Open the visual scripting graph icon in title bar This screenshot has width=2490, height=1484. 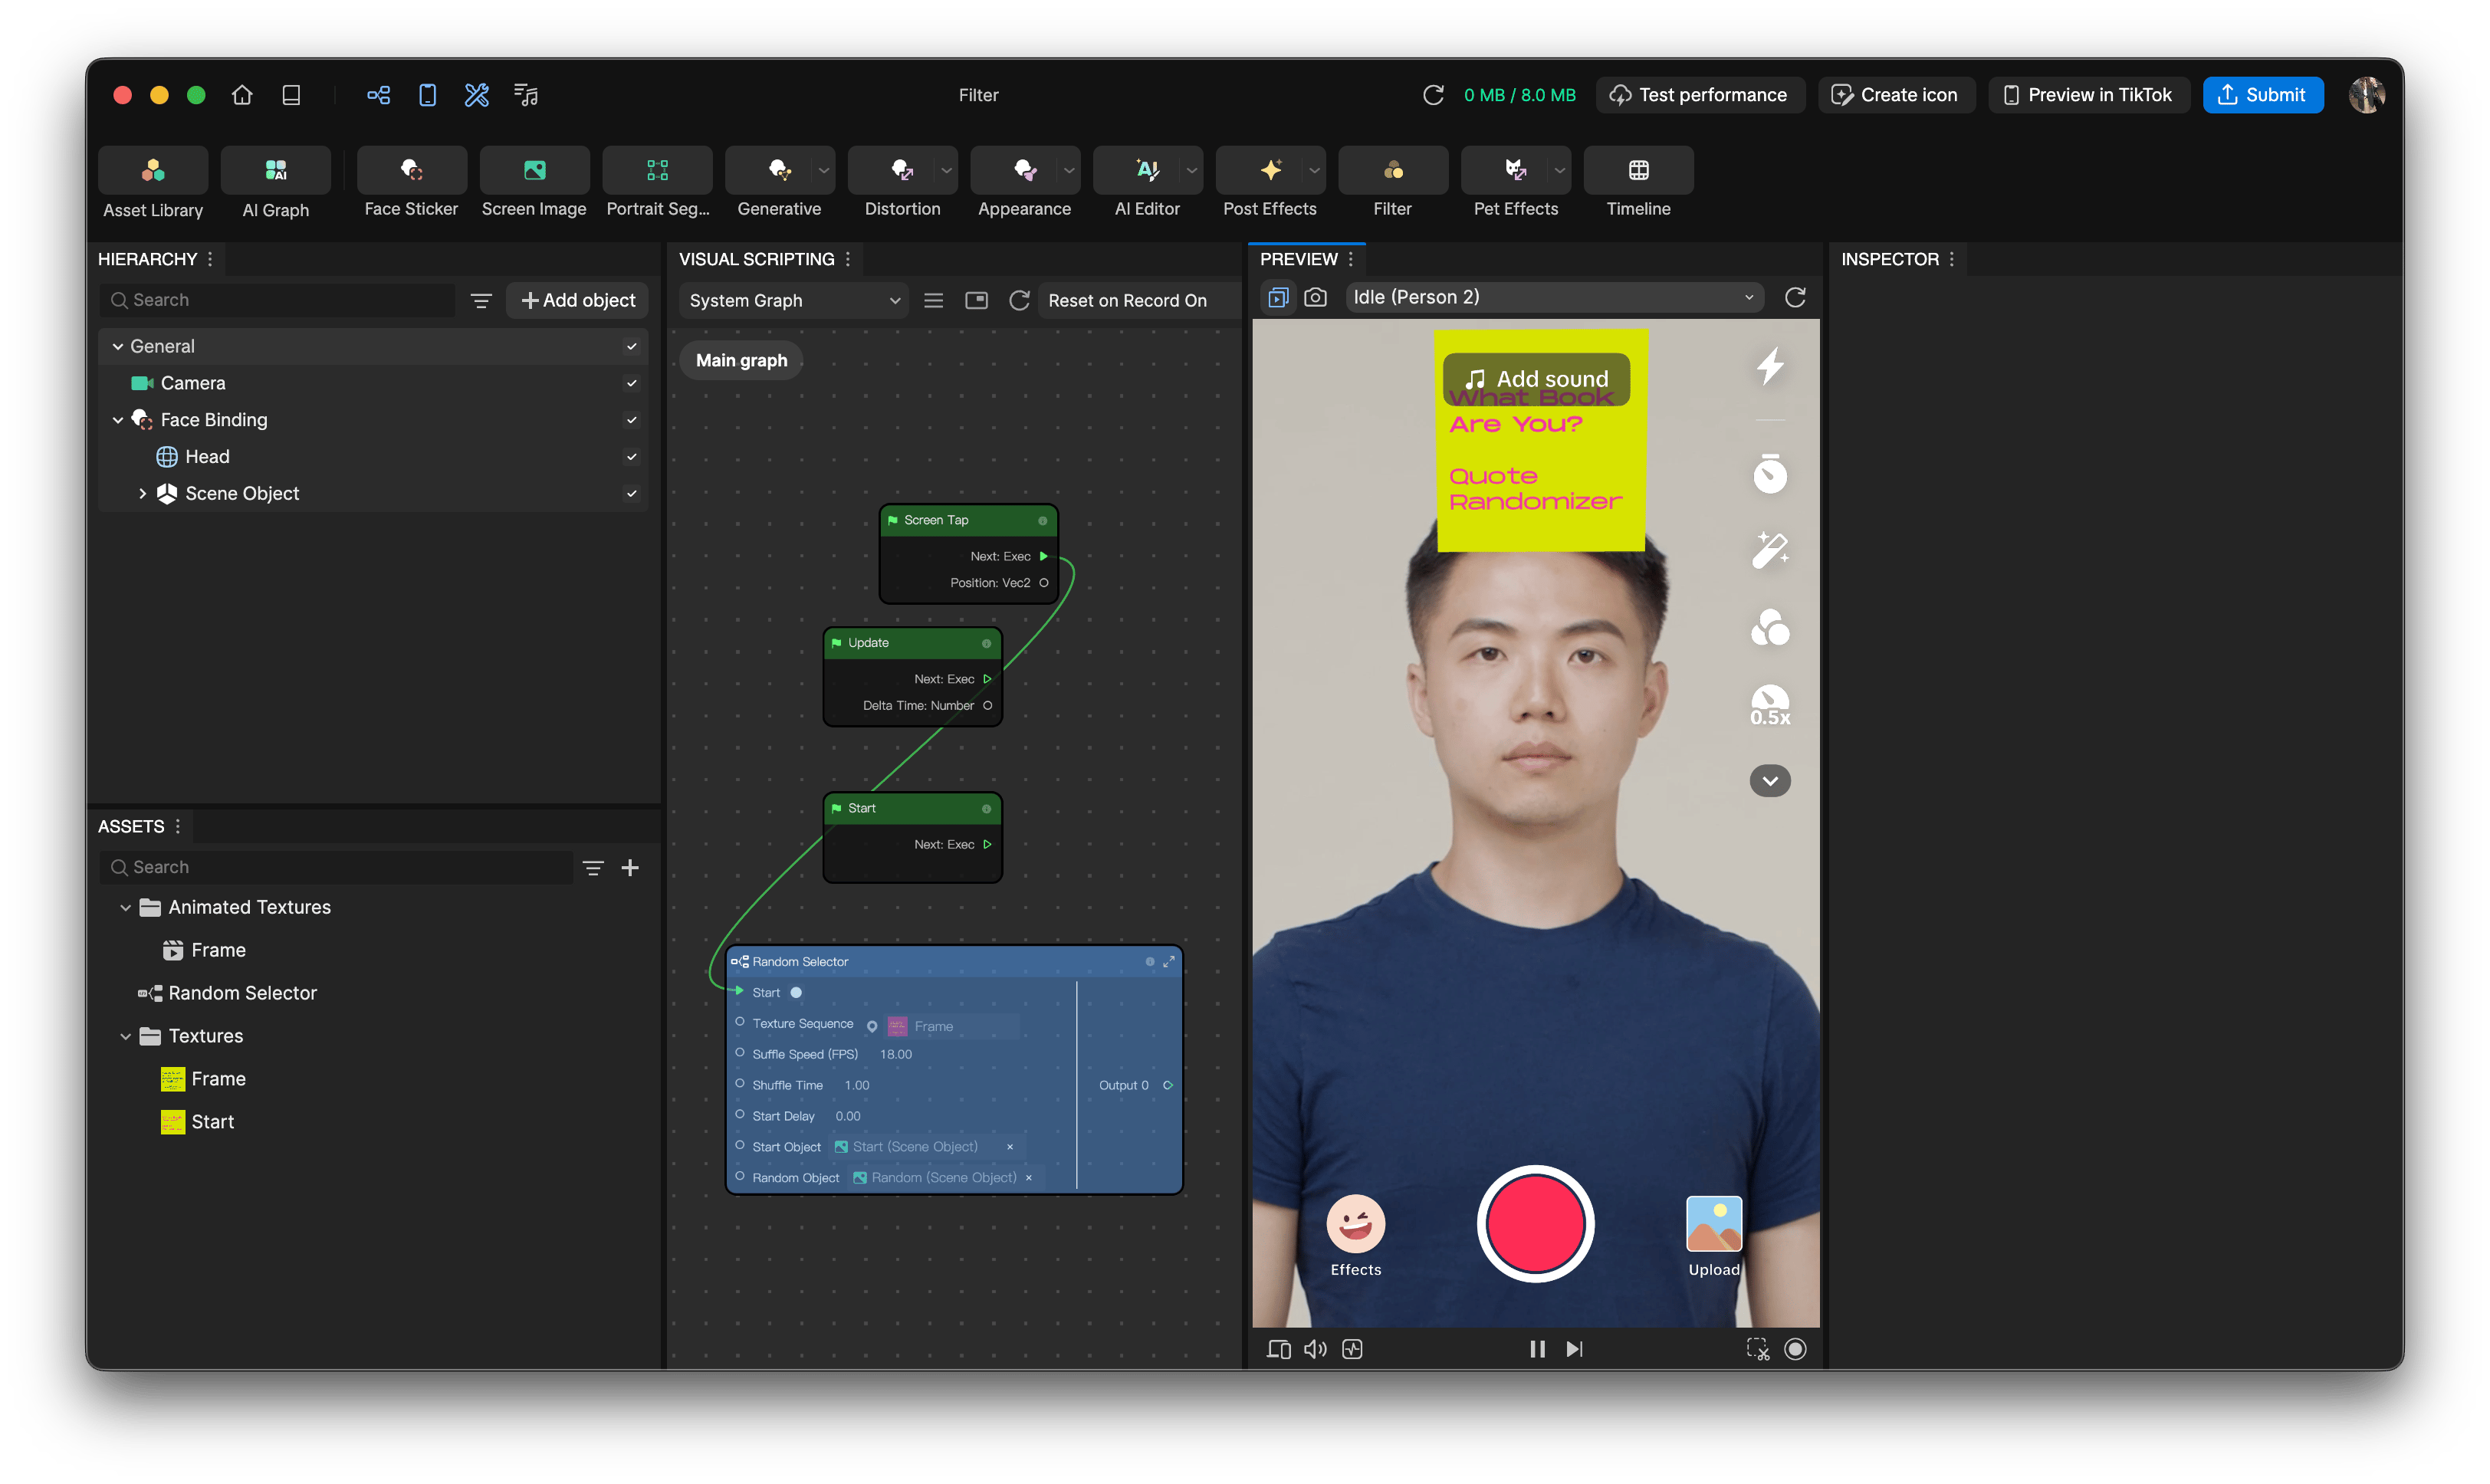pyautogui.click(x=378, y=95)
